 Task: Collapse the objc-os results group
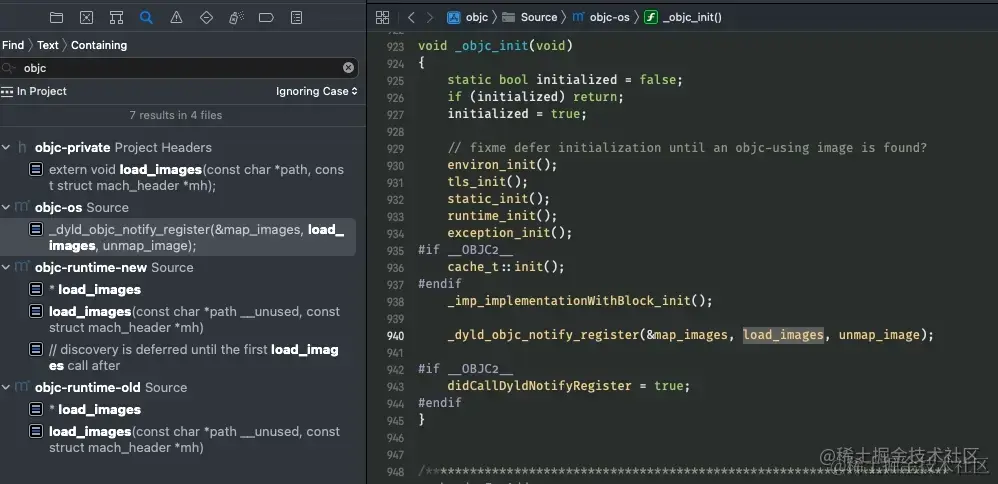6,208
